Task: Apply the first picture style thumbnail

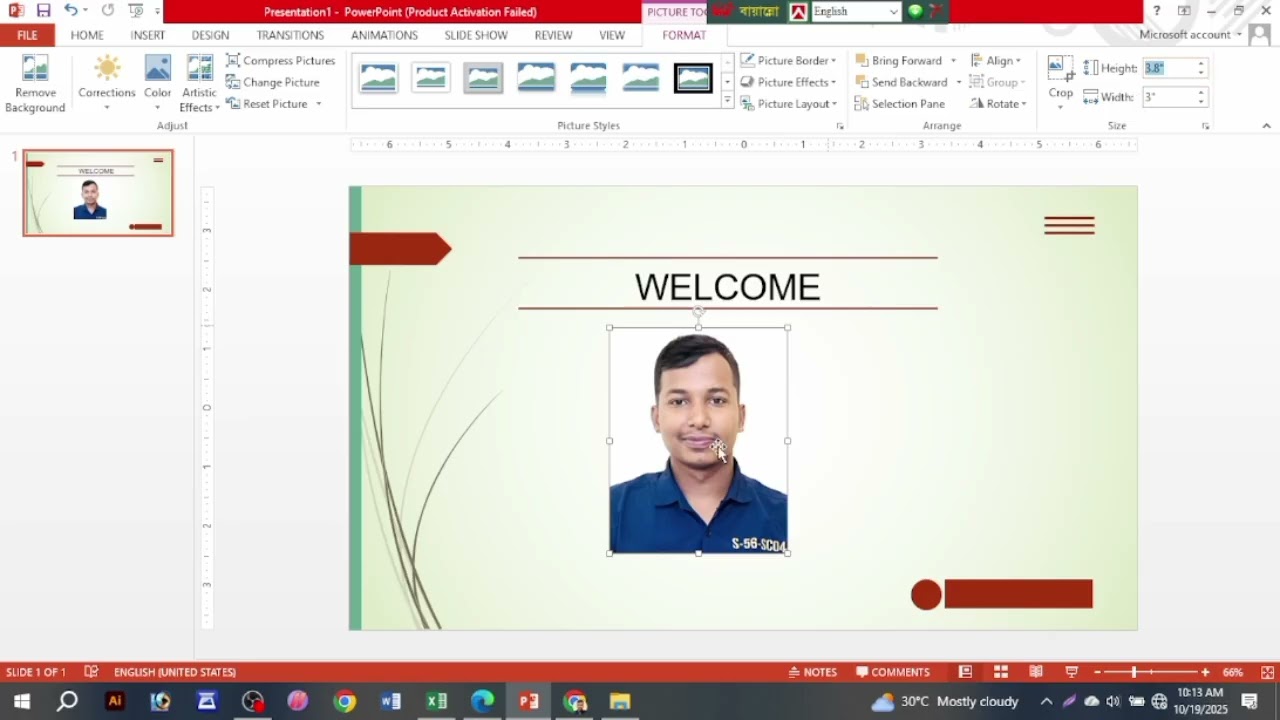Action: (x=379, y=78)
